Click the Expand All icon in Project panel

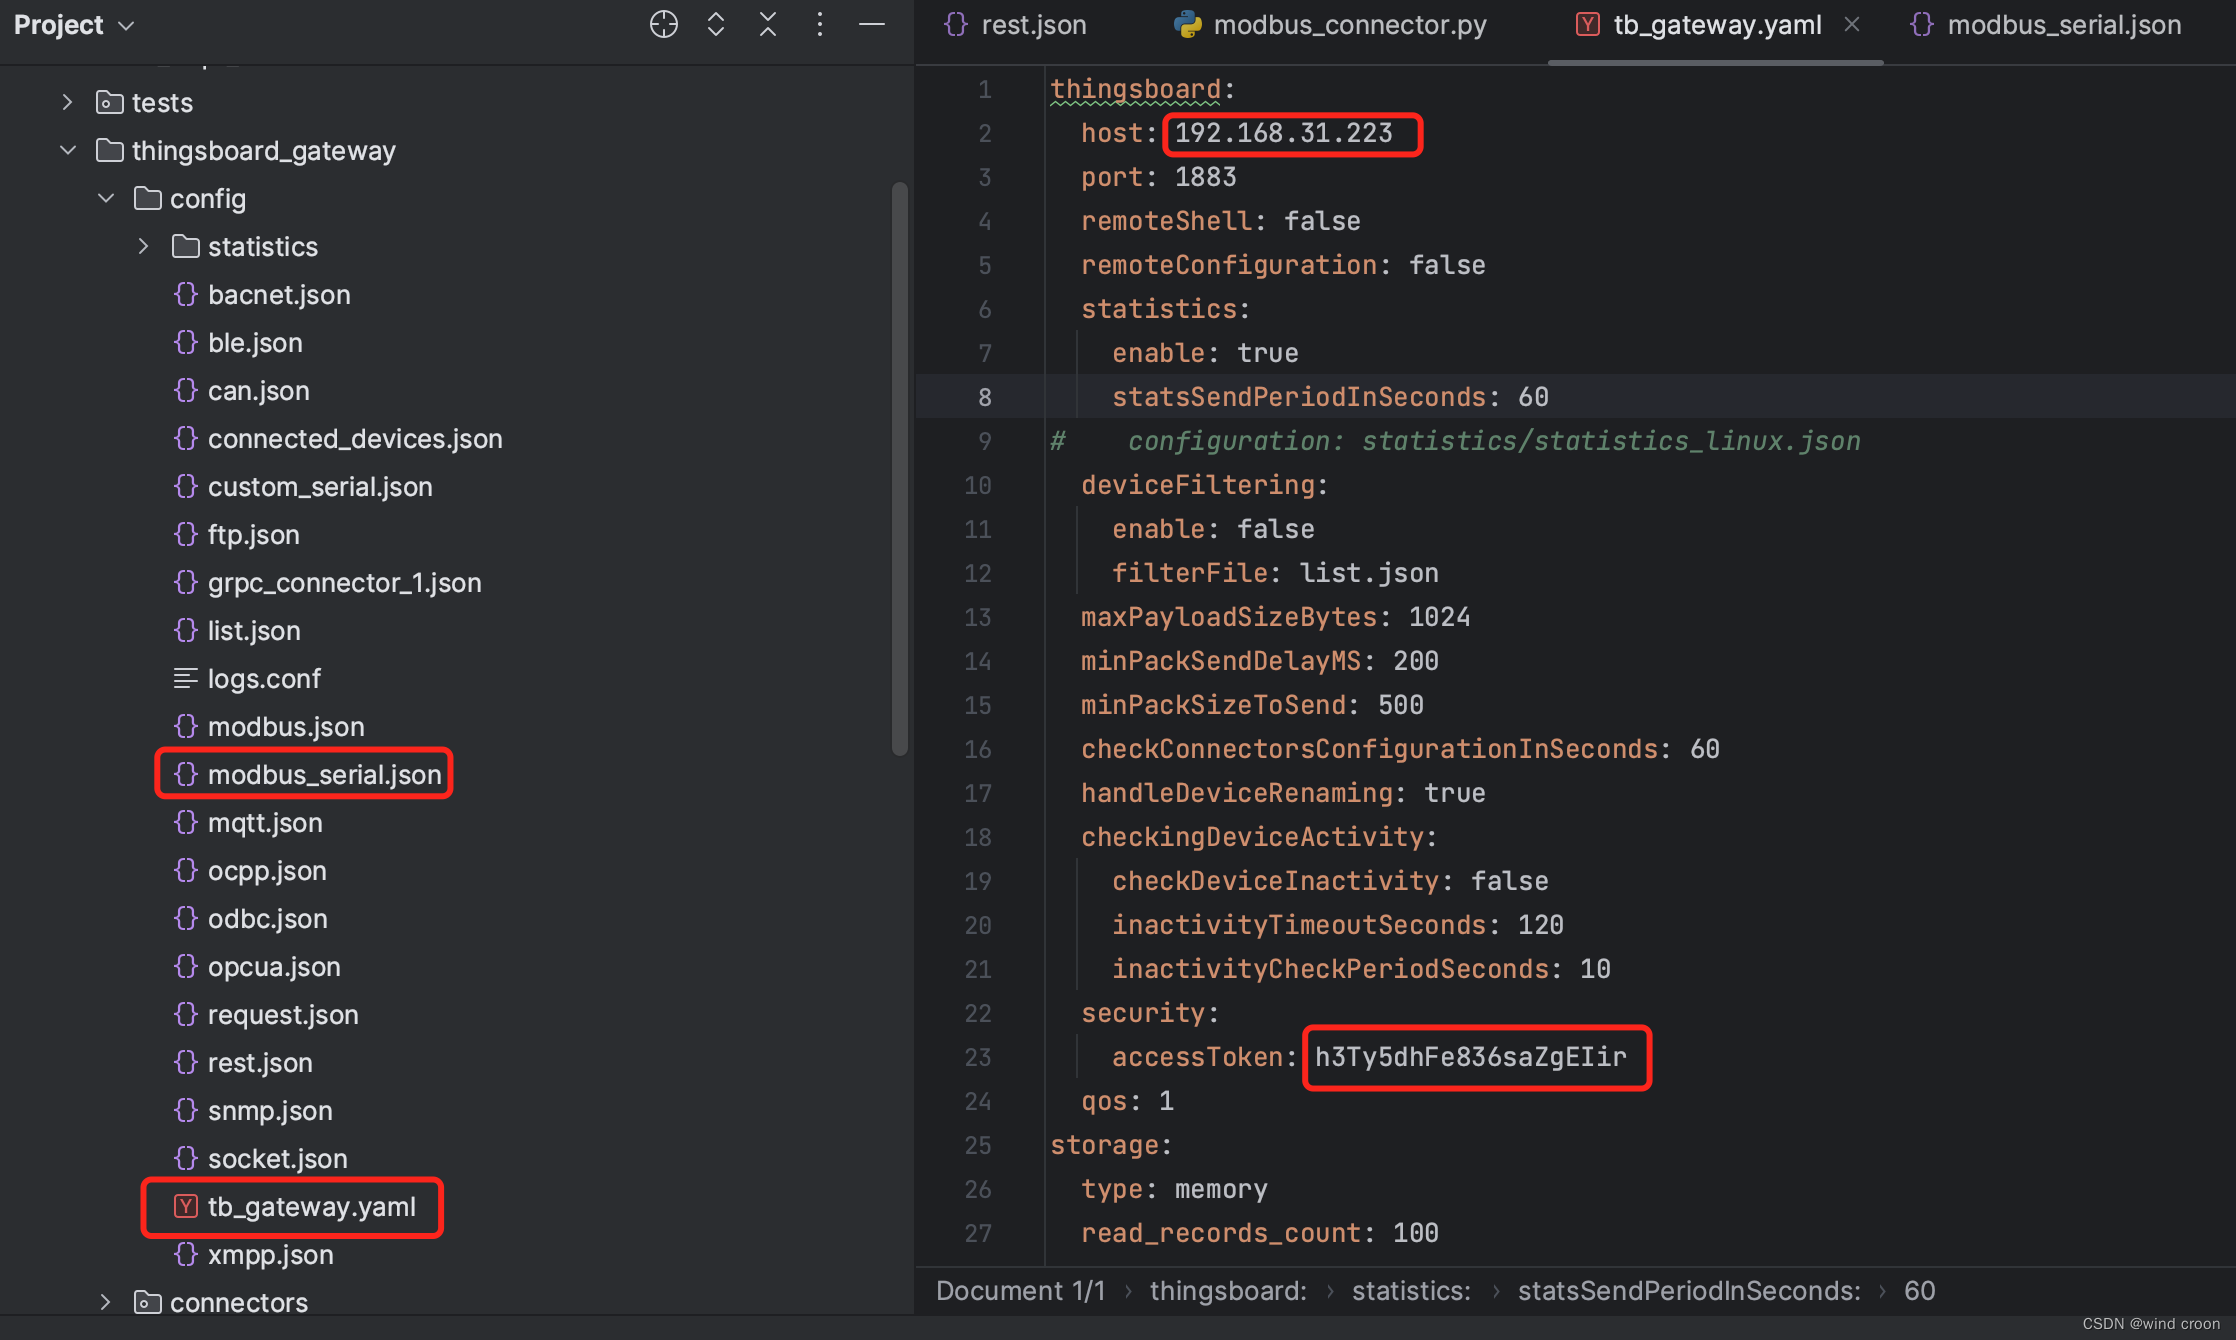click(x=716, y=24)
